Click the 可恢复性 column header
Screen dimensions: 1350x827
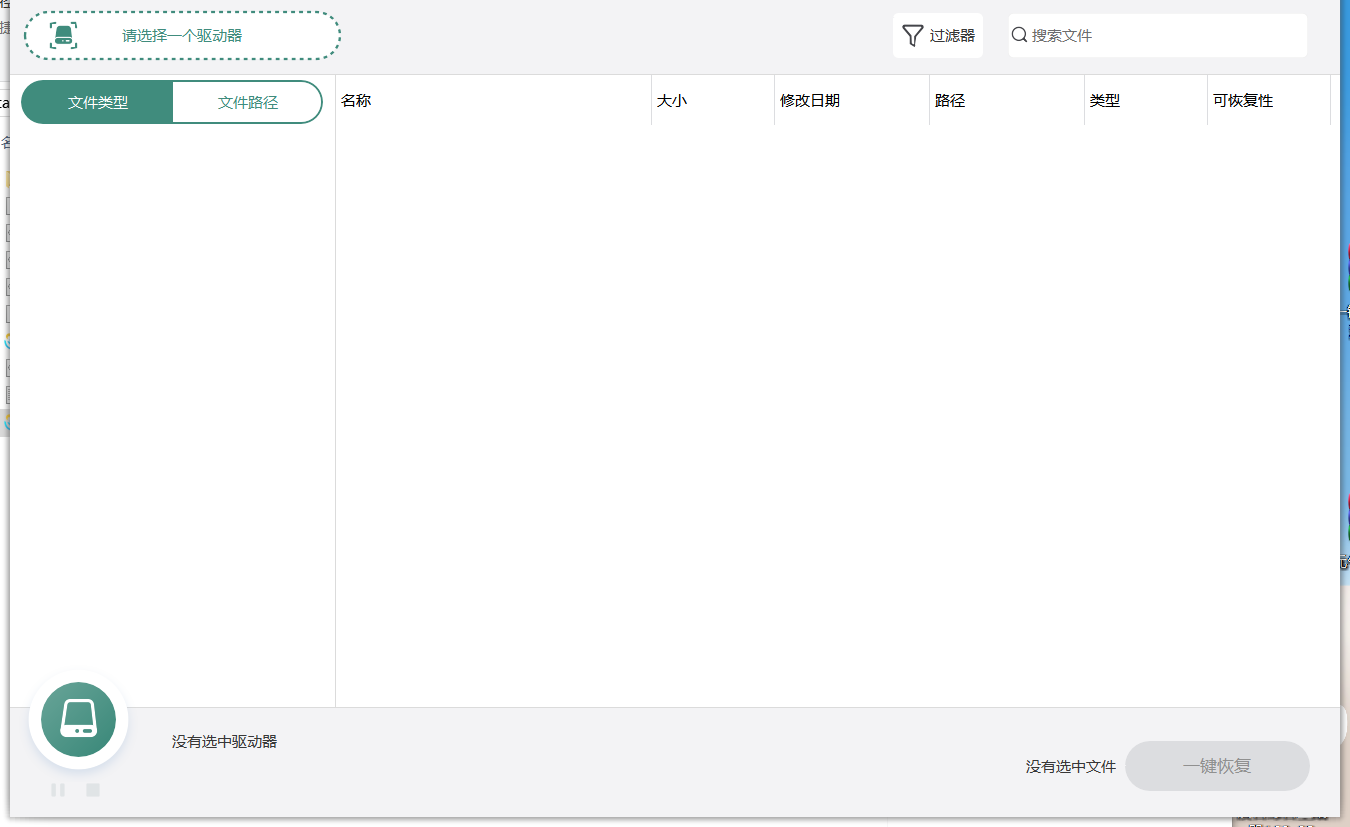[x=1243, y=100]
